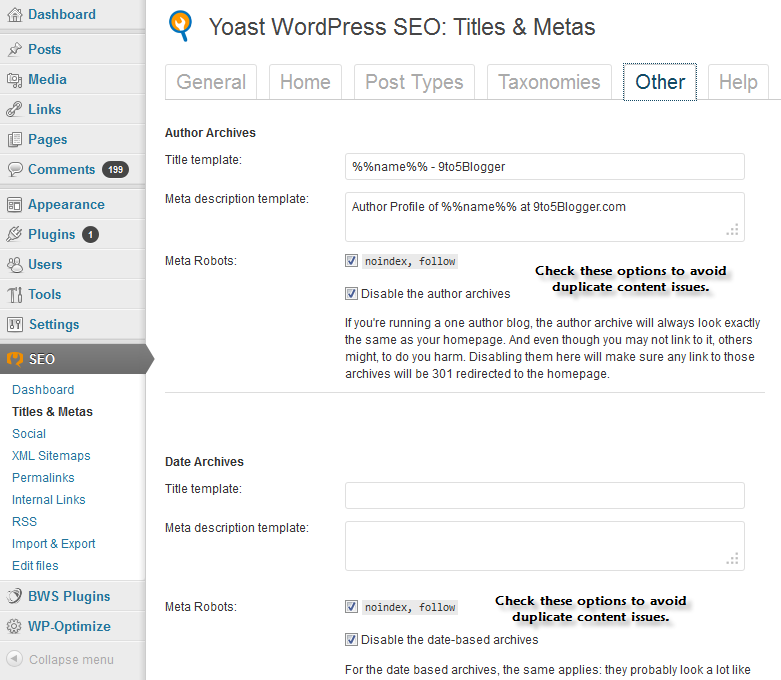Image resolution: width=781 pixels, height=680 pixels.
Task: Click the WP-Optimize gear icon
Action: click(x=14, y=626)
